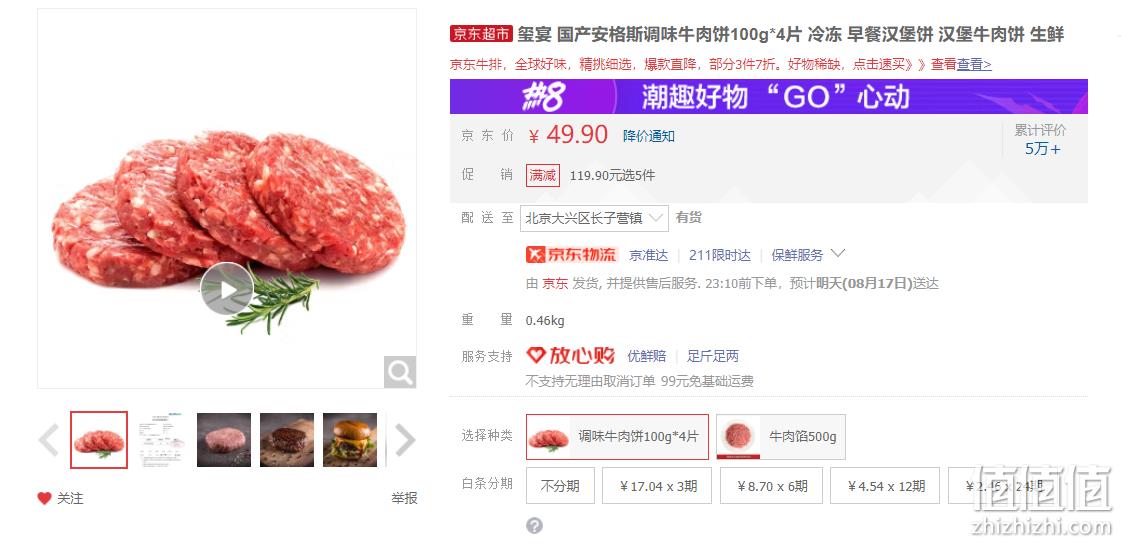The image size is (1121, 544).
Task: Click the 京东超市 red badge
Action: [x=482, y=34]
